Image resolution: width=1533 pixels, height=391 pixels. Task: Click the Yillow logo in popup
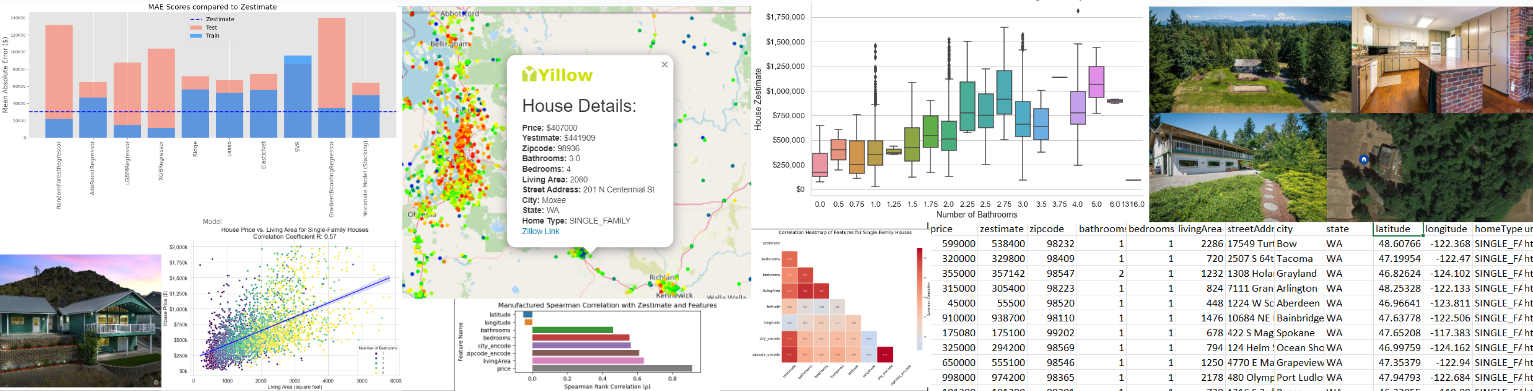coord(558,75)
